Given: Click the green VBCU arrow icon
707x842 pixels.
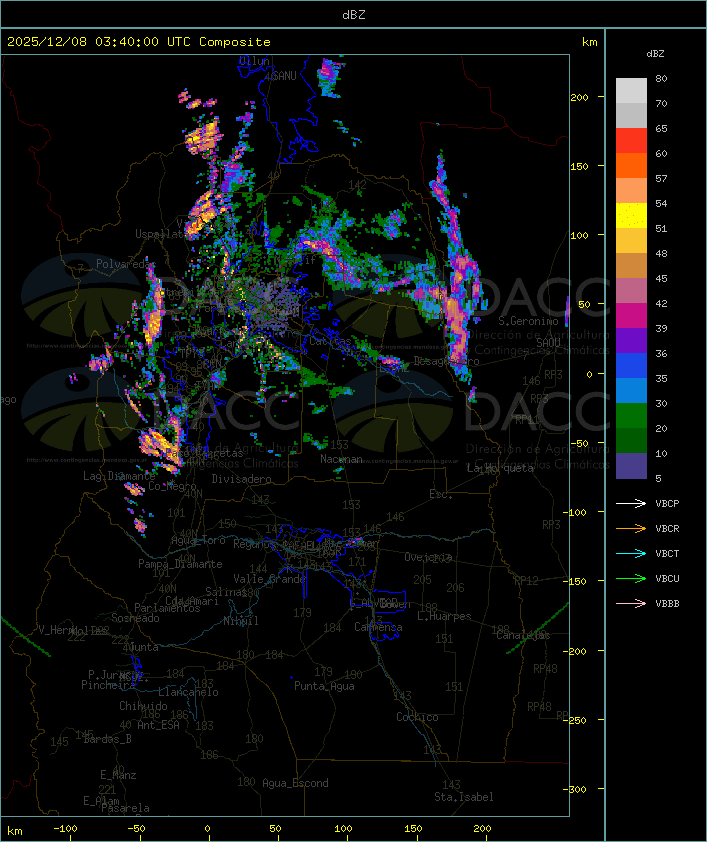Looking at the screenshot, I should [631, 578].
